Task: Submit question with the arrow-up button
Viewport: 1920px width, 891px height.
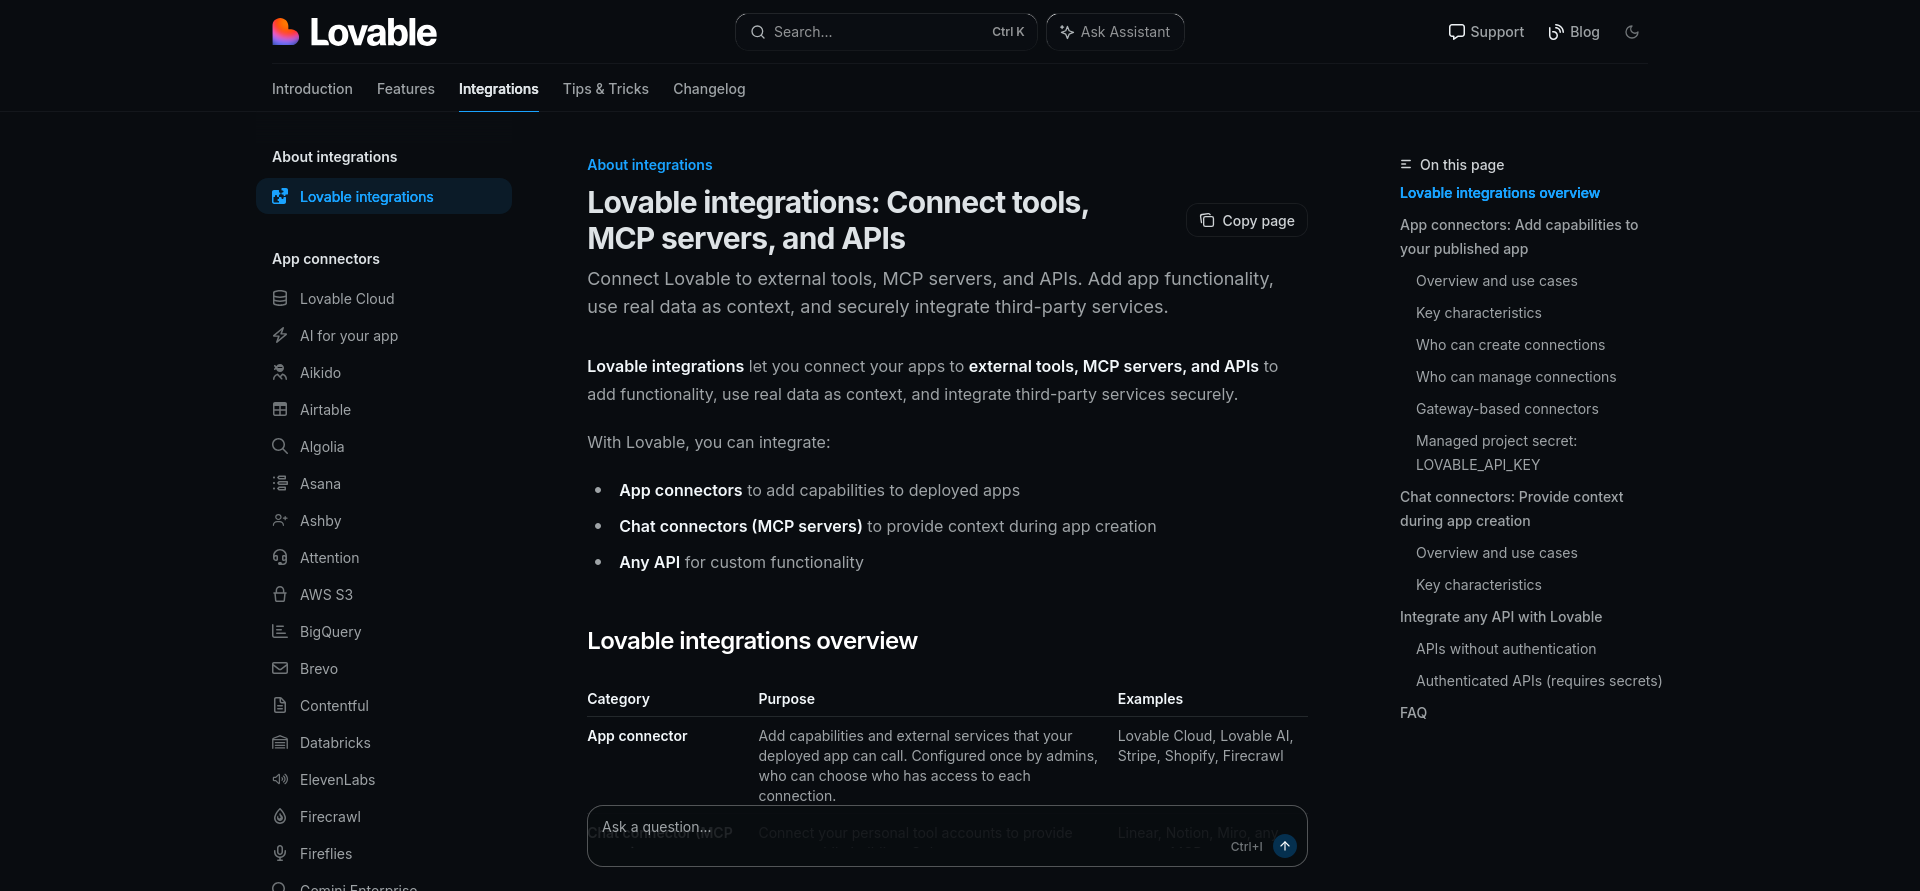Action: (x=1285, y=846)
